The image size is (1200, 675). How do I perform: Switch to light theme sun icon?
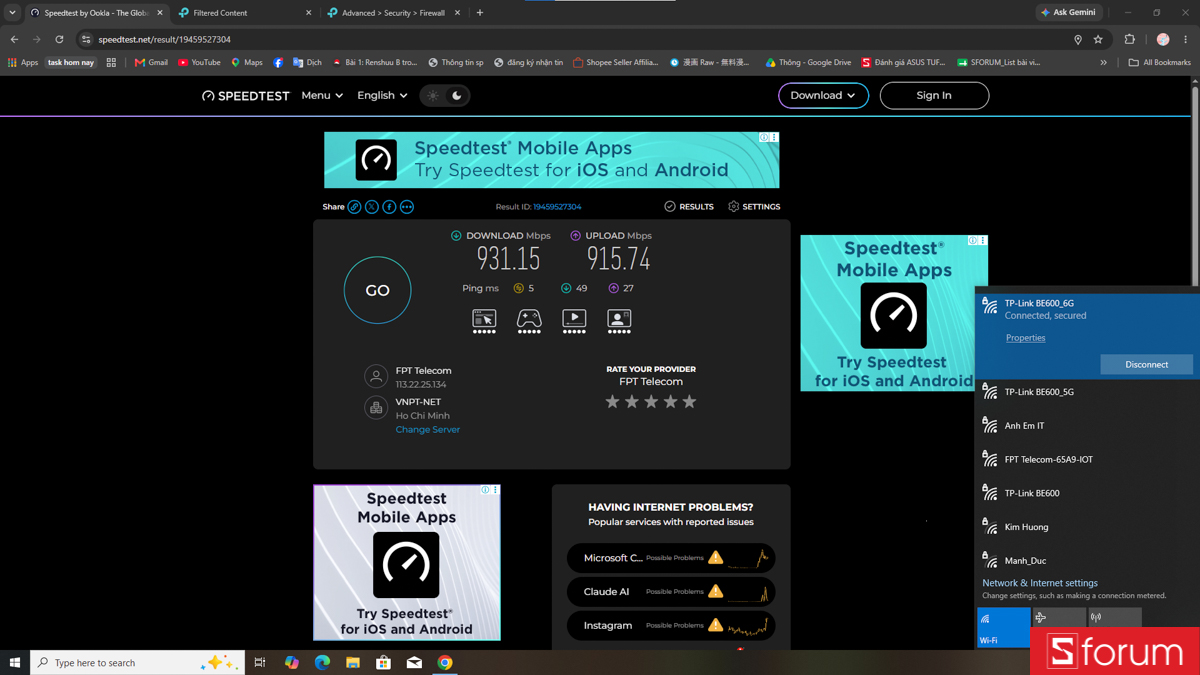[433, 96]
